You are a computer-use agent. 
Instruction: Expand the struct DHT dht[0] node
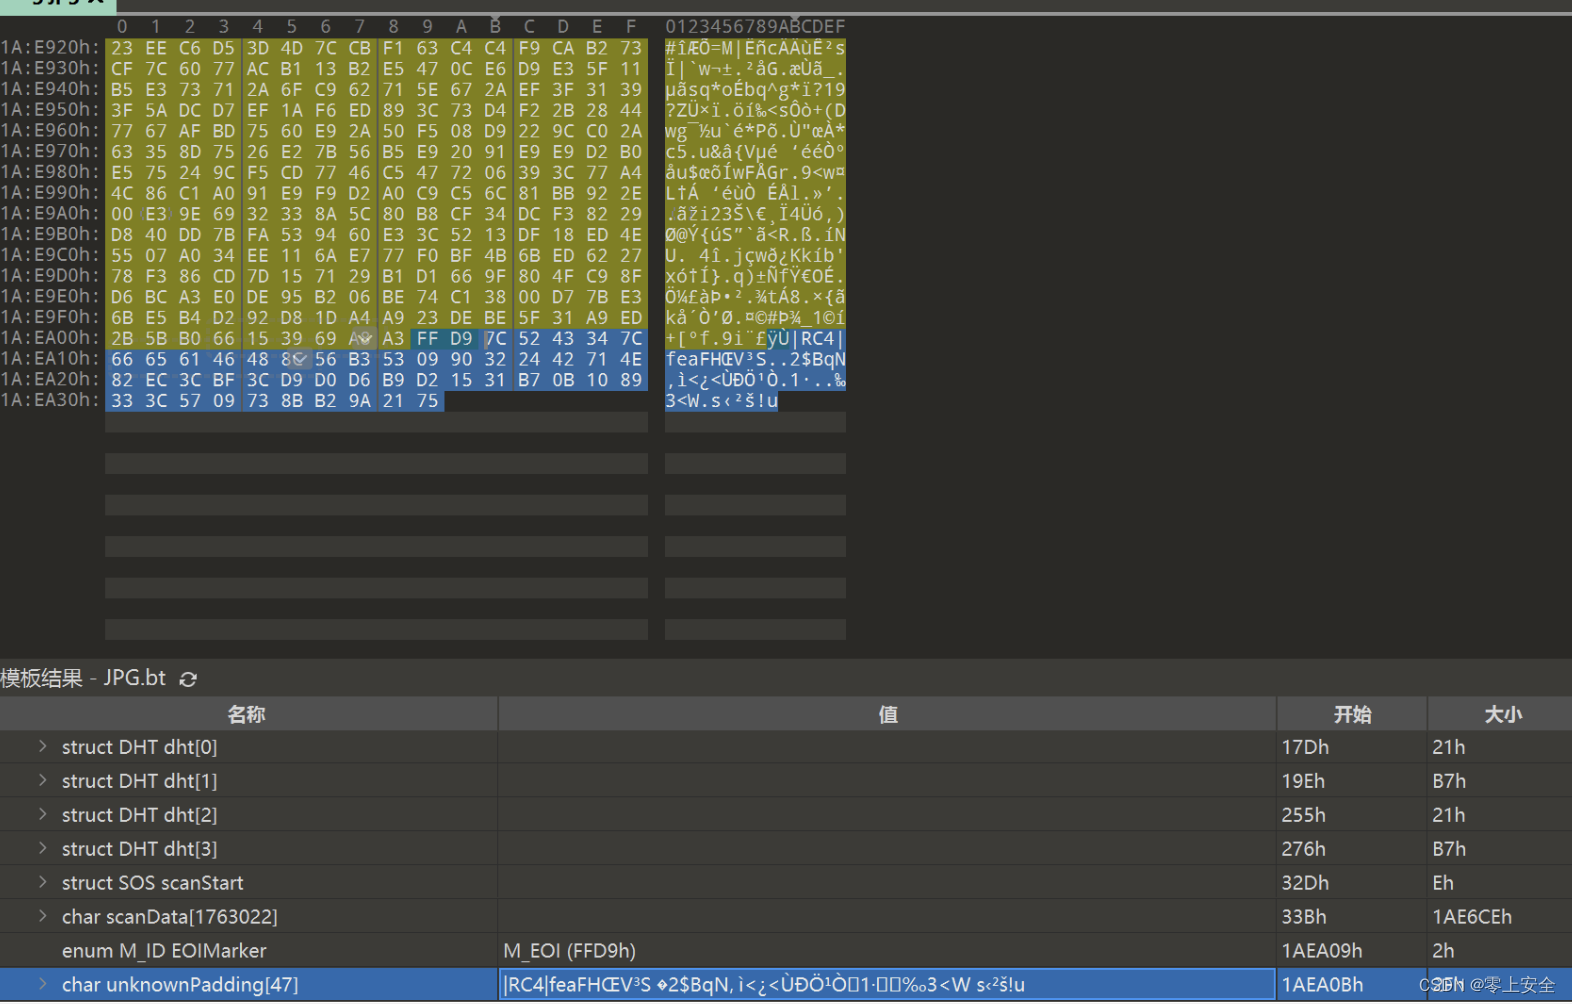(x=42, y=747)
